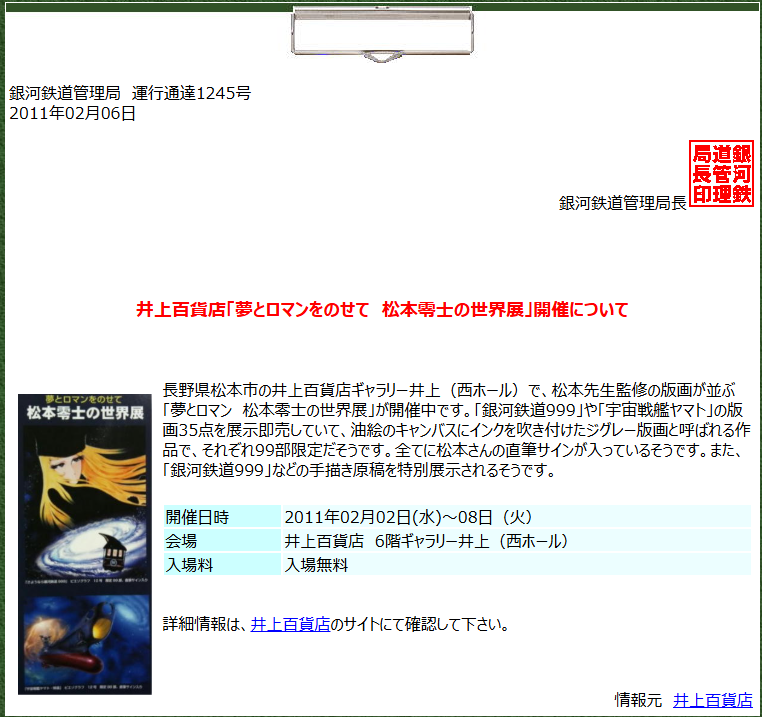Screen dimensions: 762x717
Task: Click the 会場 table header cell
Action: click(222, 541)
